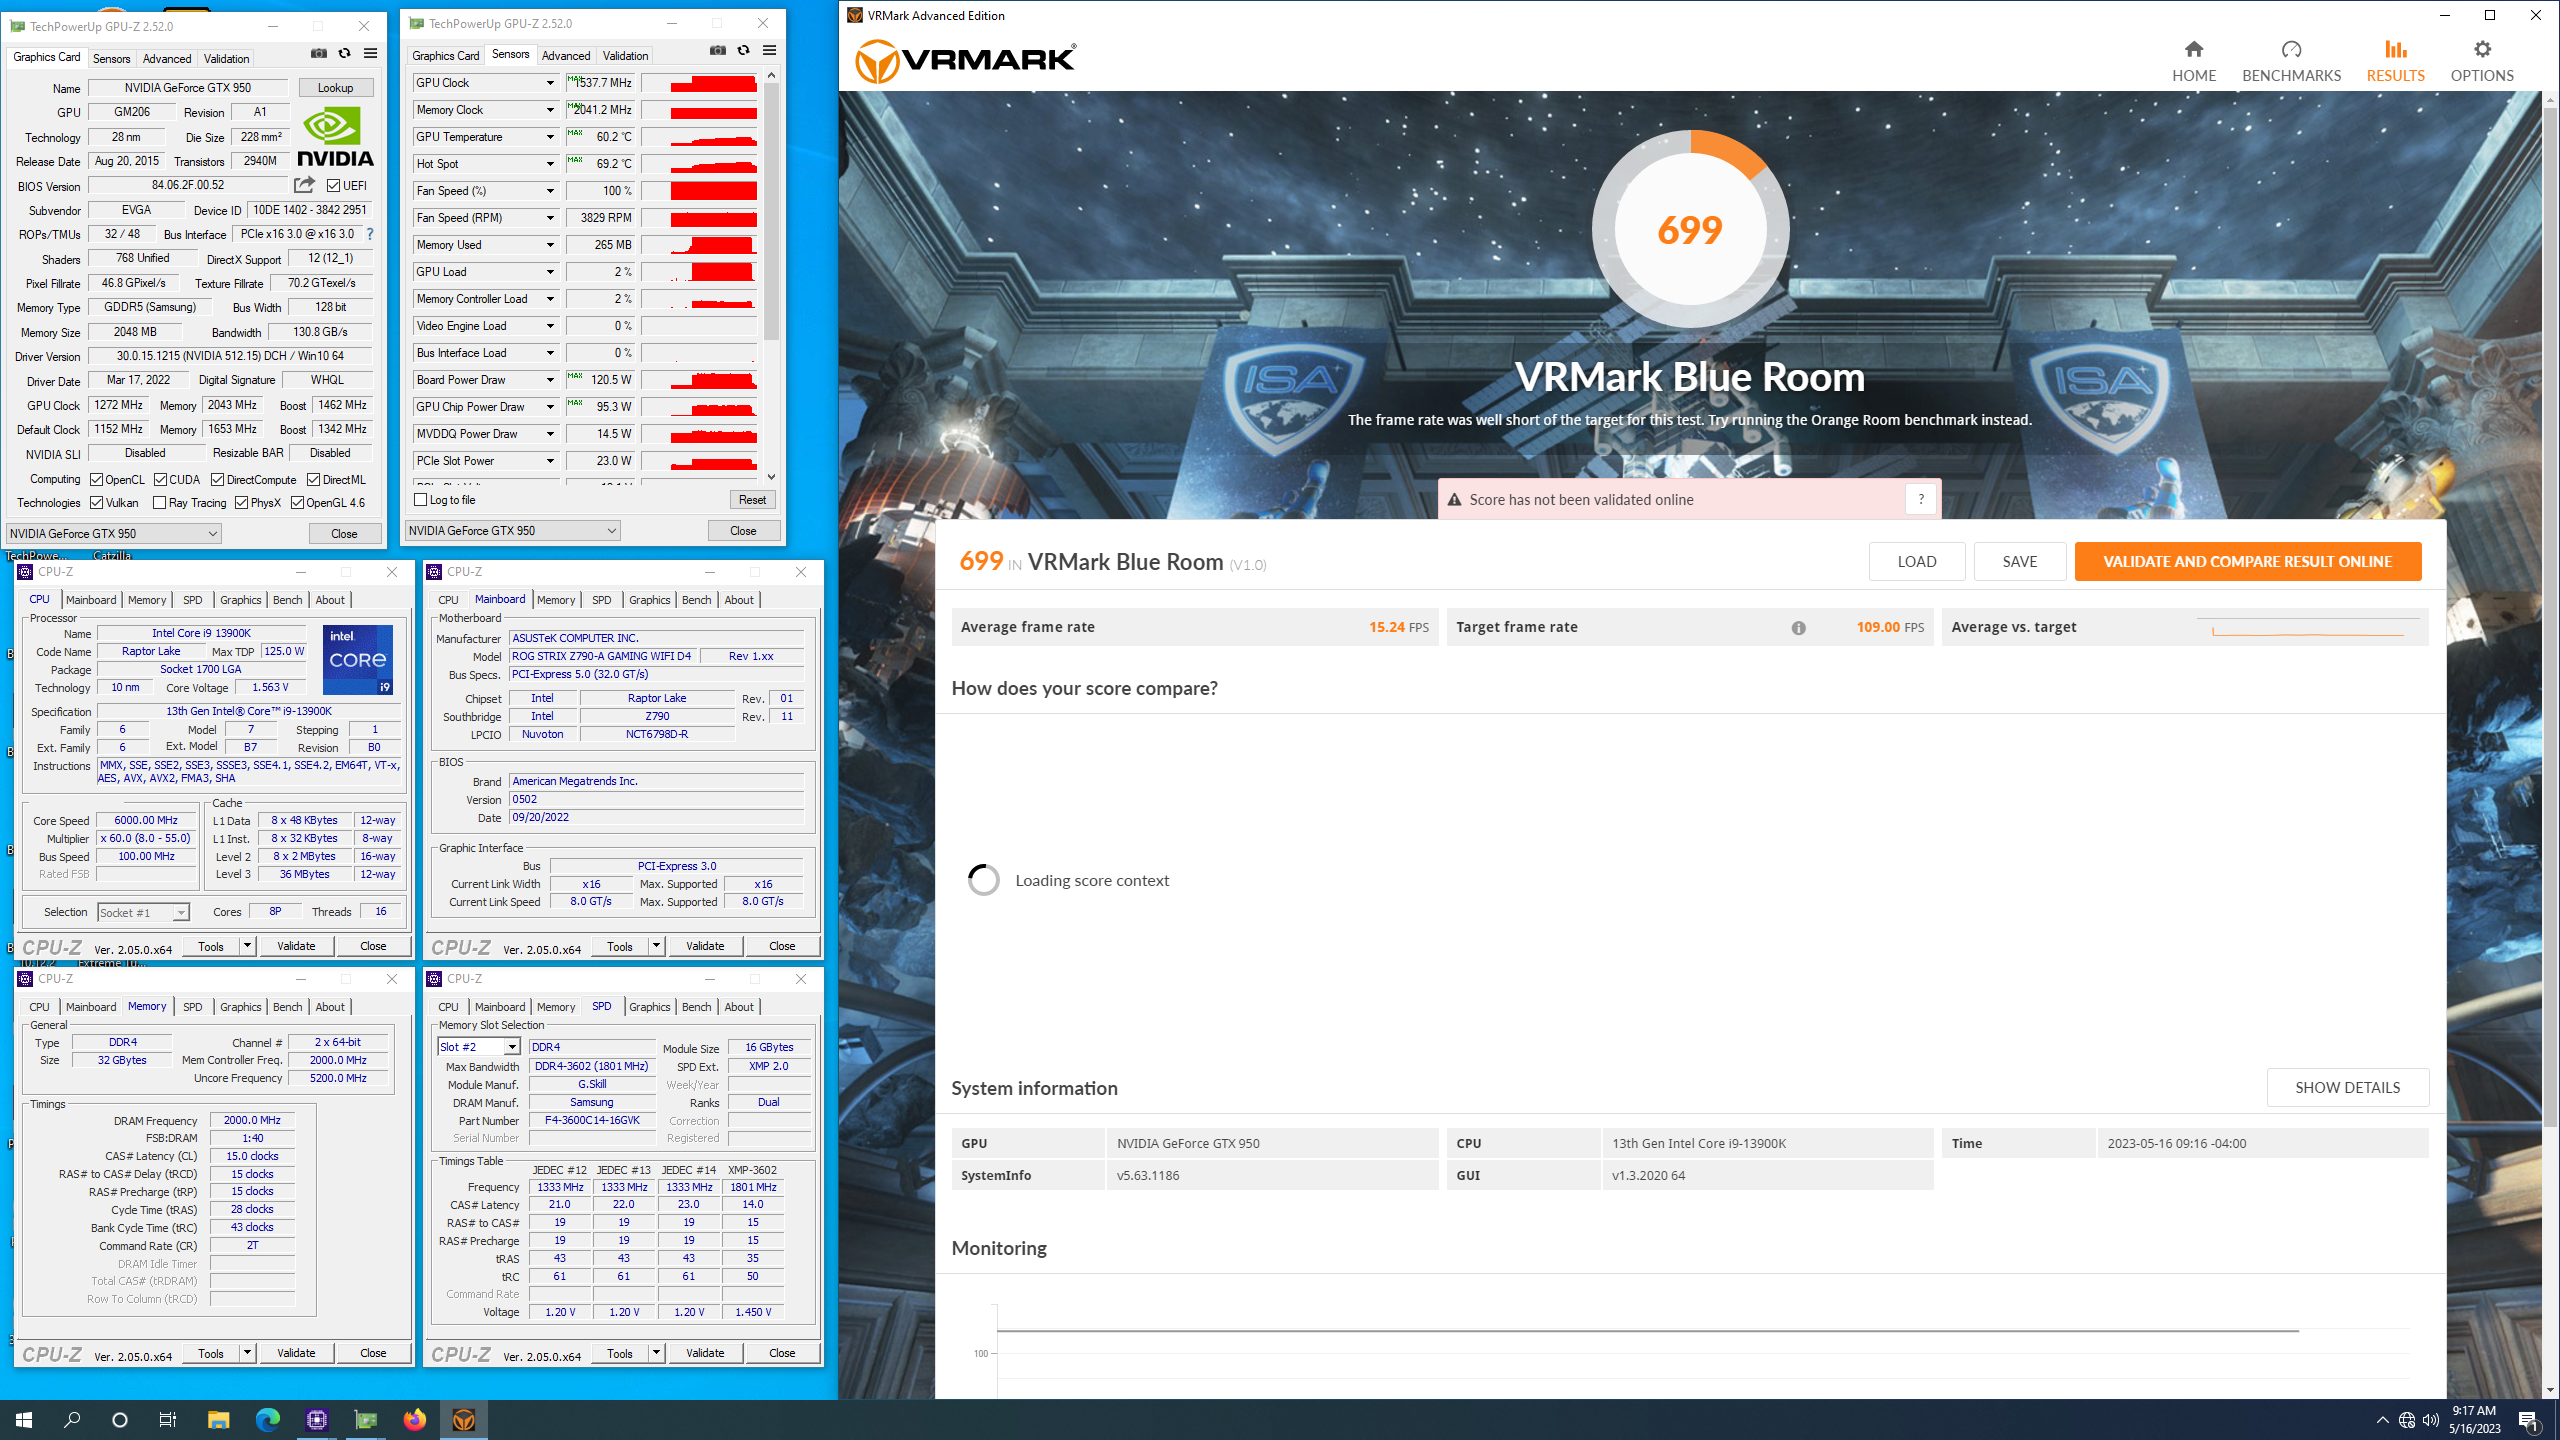Image resolution: width=2560 pixels, height=1440 pixels.
Task: Click the VRMark taskbar icon
Action: (x=463, y=1419)
